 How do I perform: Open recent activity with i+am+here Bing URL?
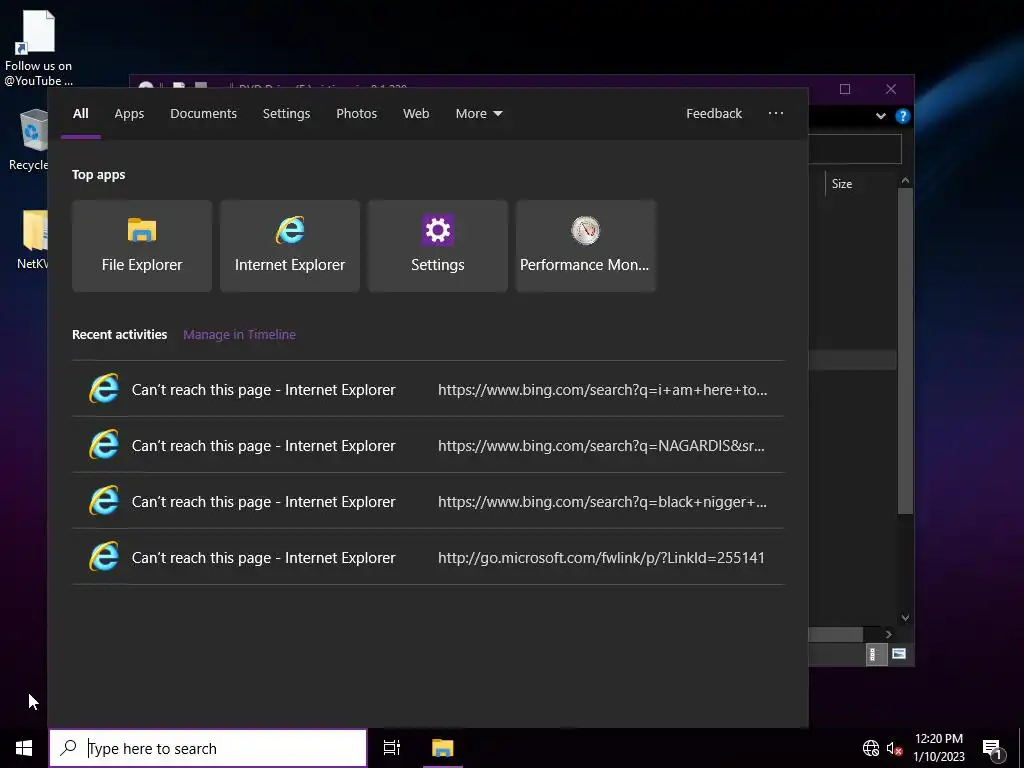[428, 389]
